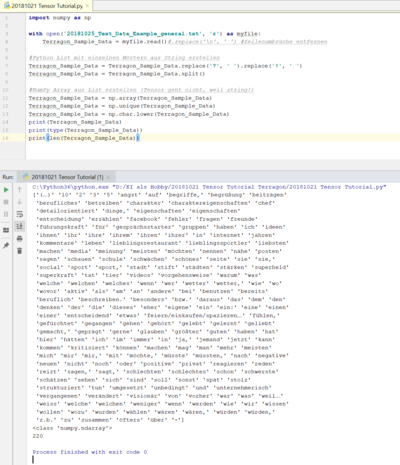
Task: Pin the Run tab with pin icon
Action: 6,246
